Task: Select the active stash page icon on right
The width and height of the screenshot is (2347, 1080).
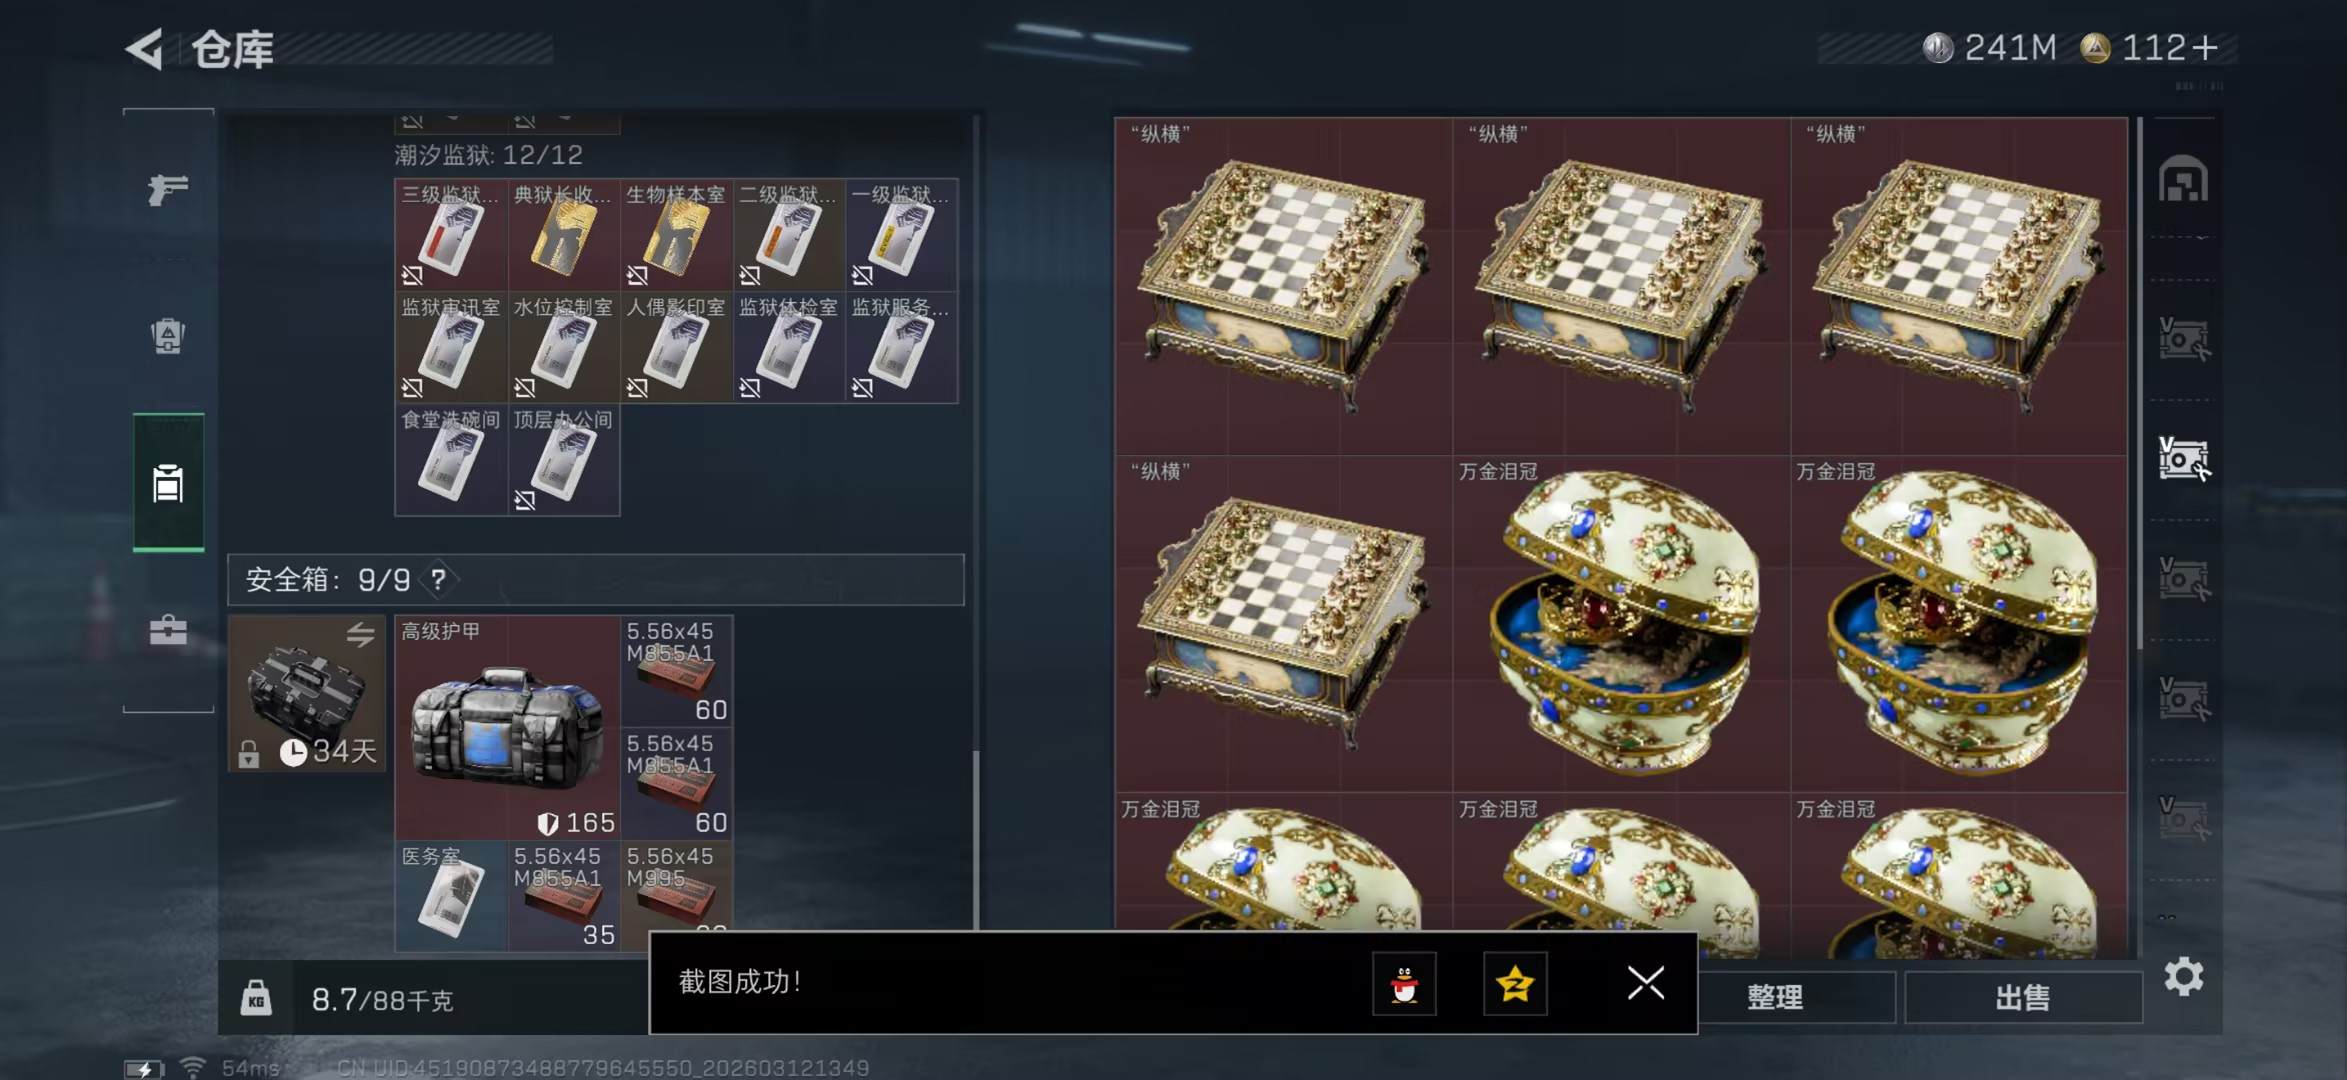Action: pos(2183,460)
